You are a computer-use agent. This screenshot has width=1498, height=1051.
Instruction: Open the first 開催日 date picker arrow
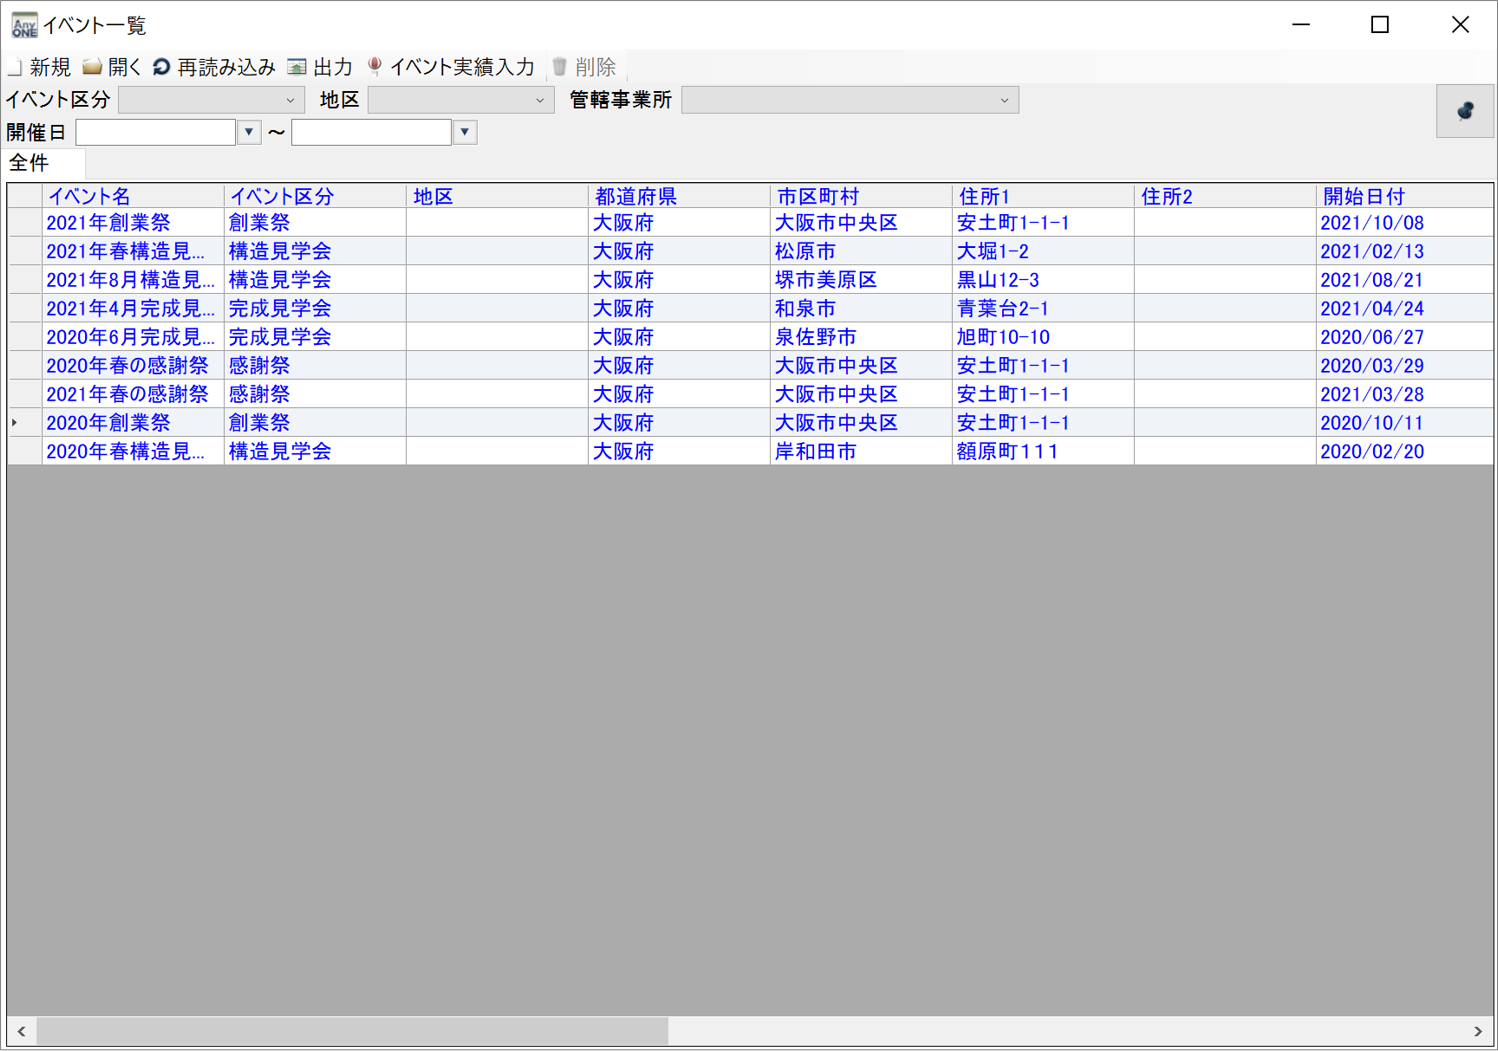[247, 131]
